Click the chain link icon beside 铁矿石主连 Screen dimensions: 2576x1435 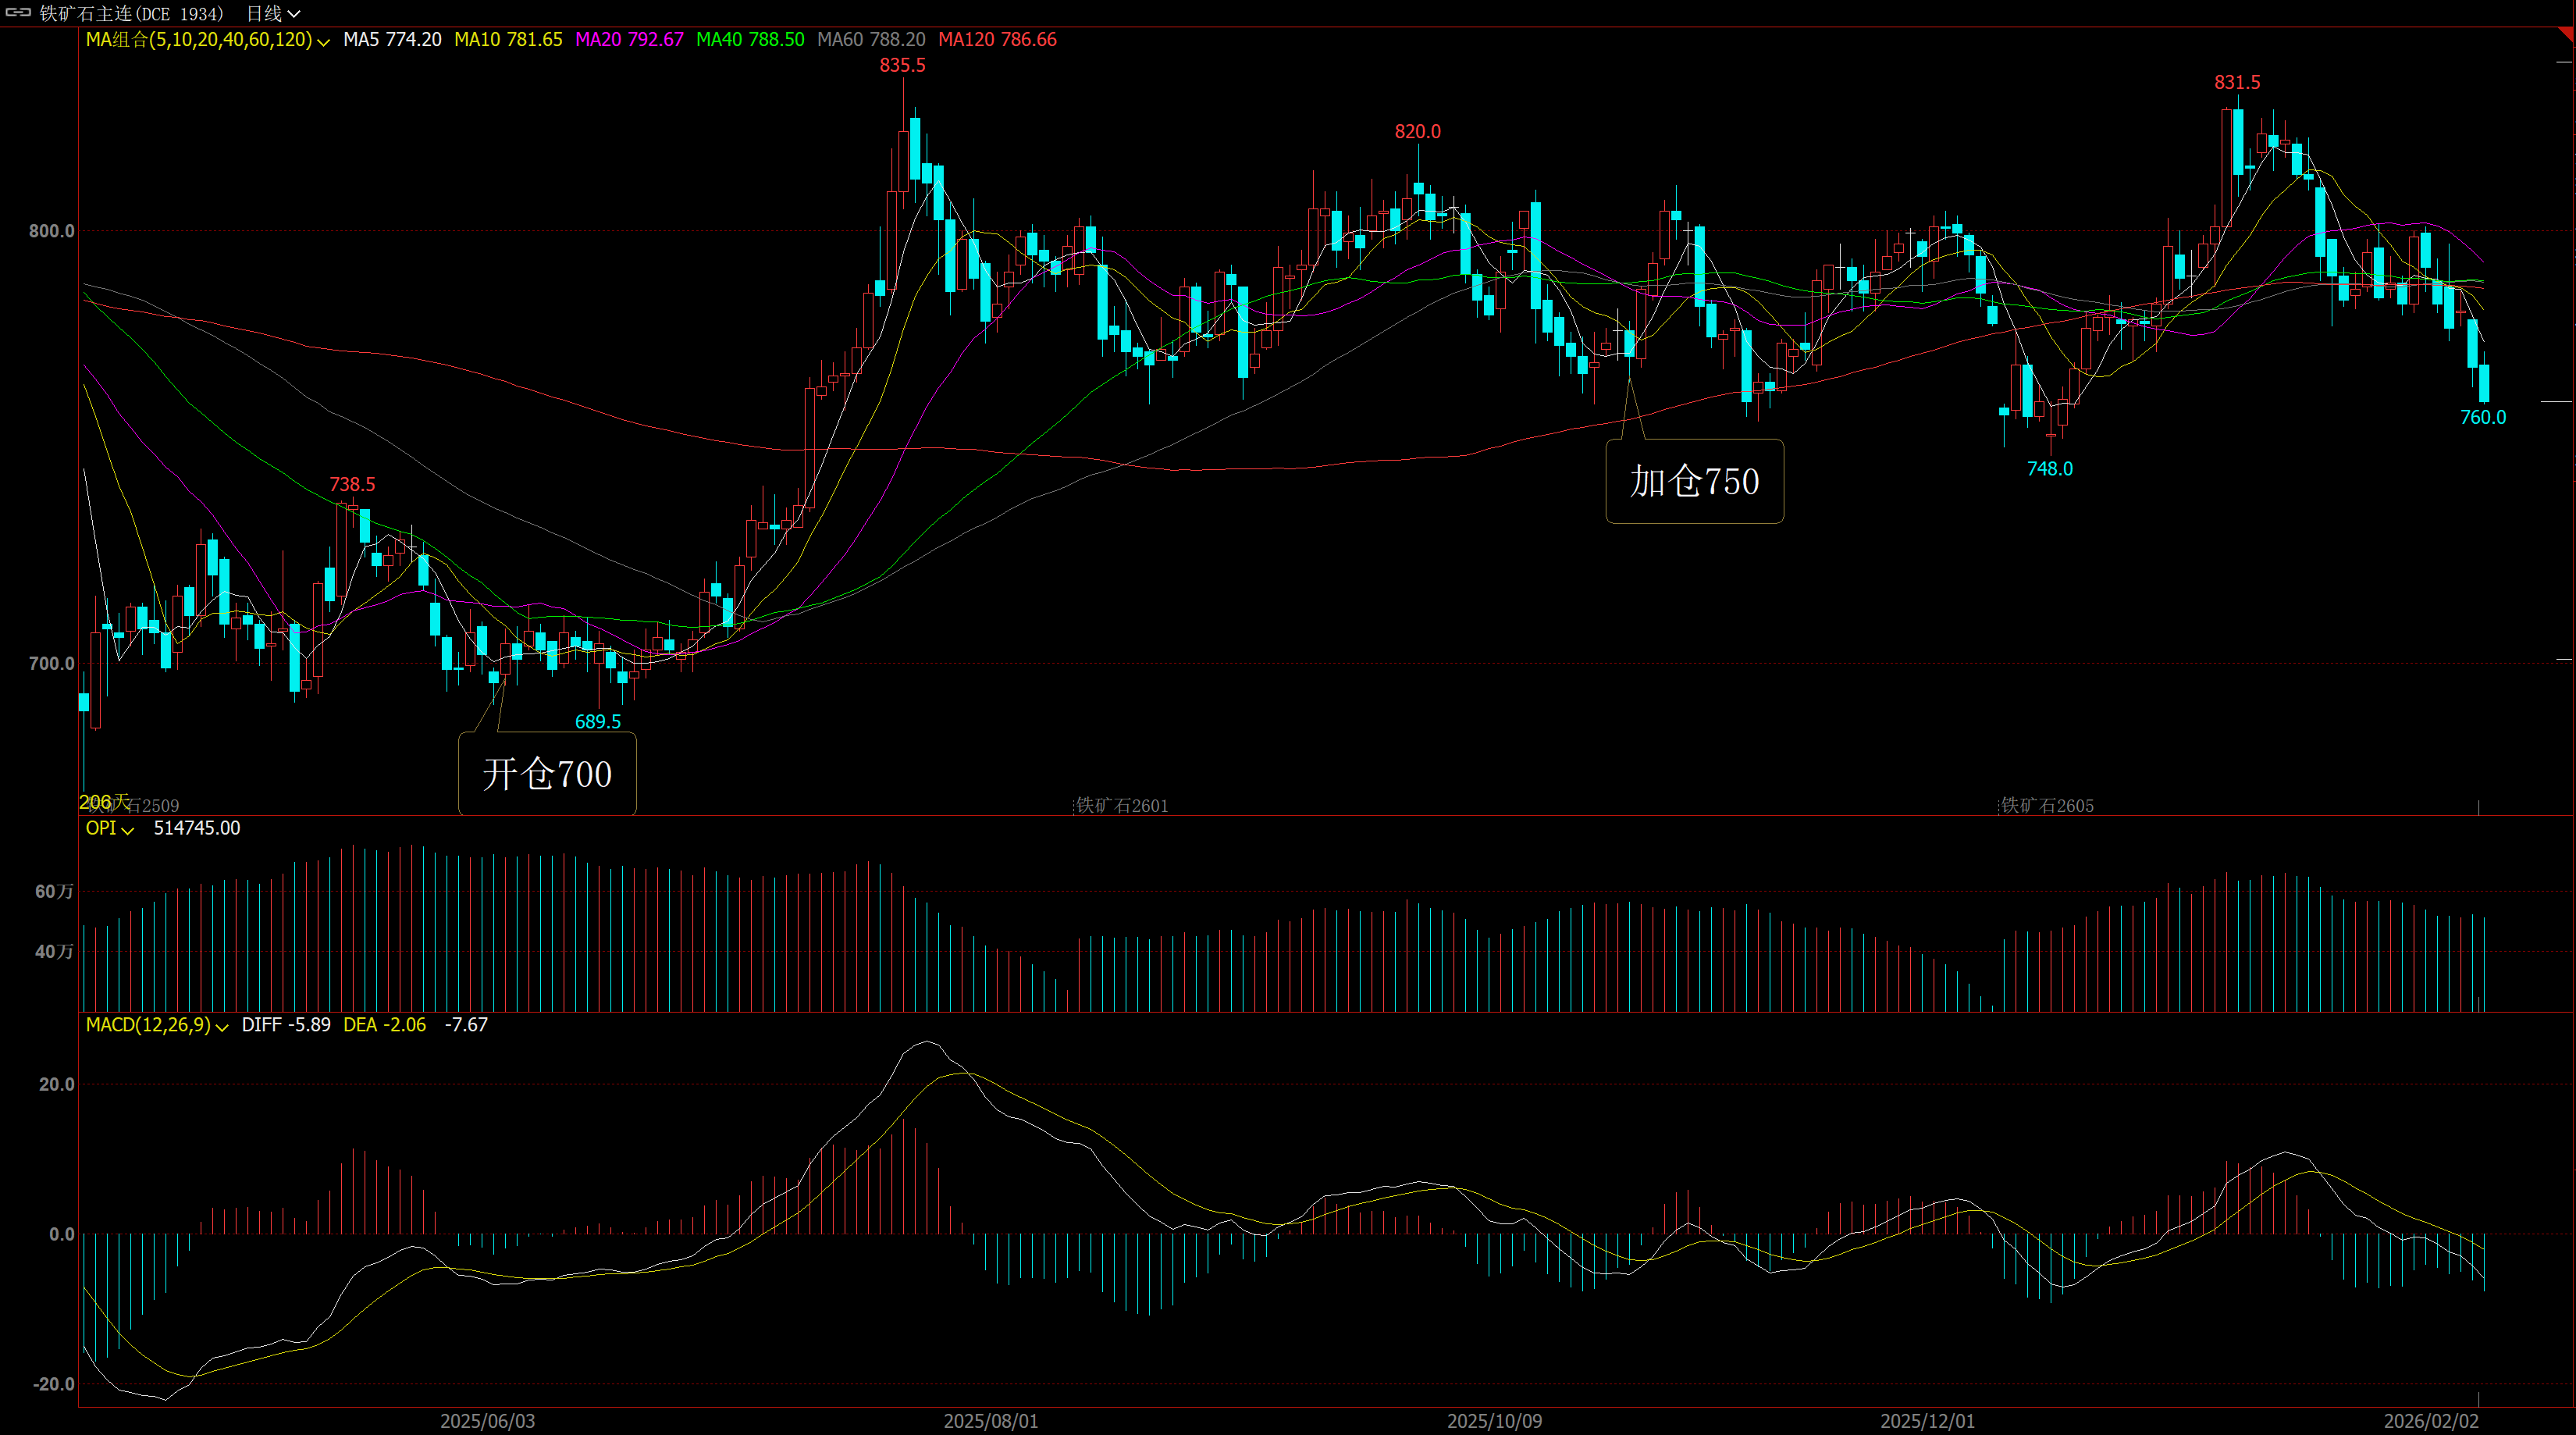tap(18, 13)
